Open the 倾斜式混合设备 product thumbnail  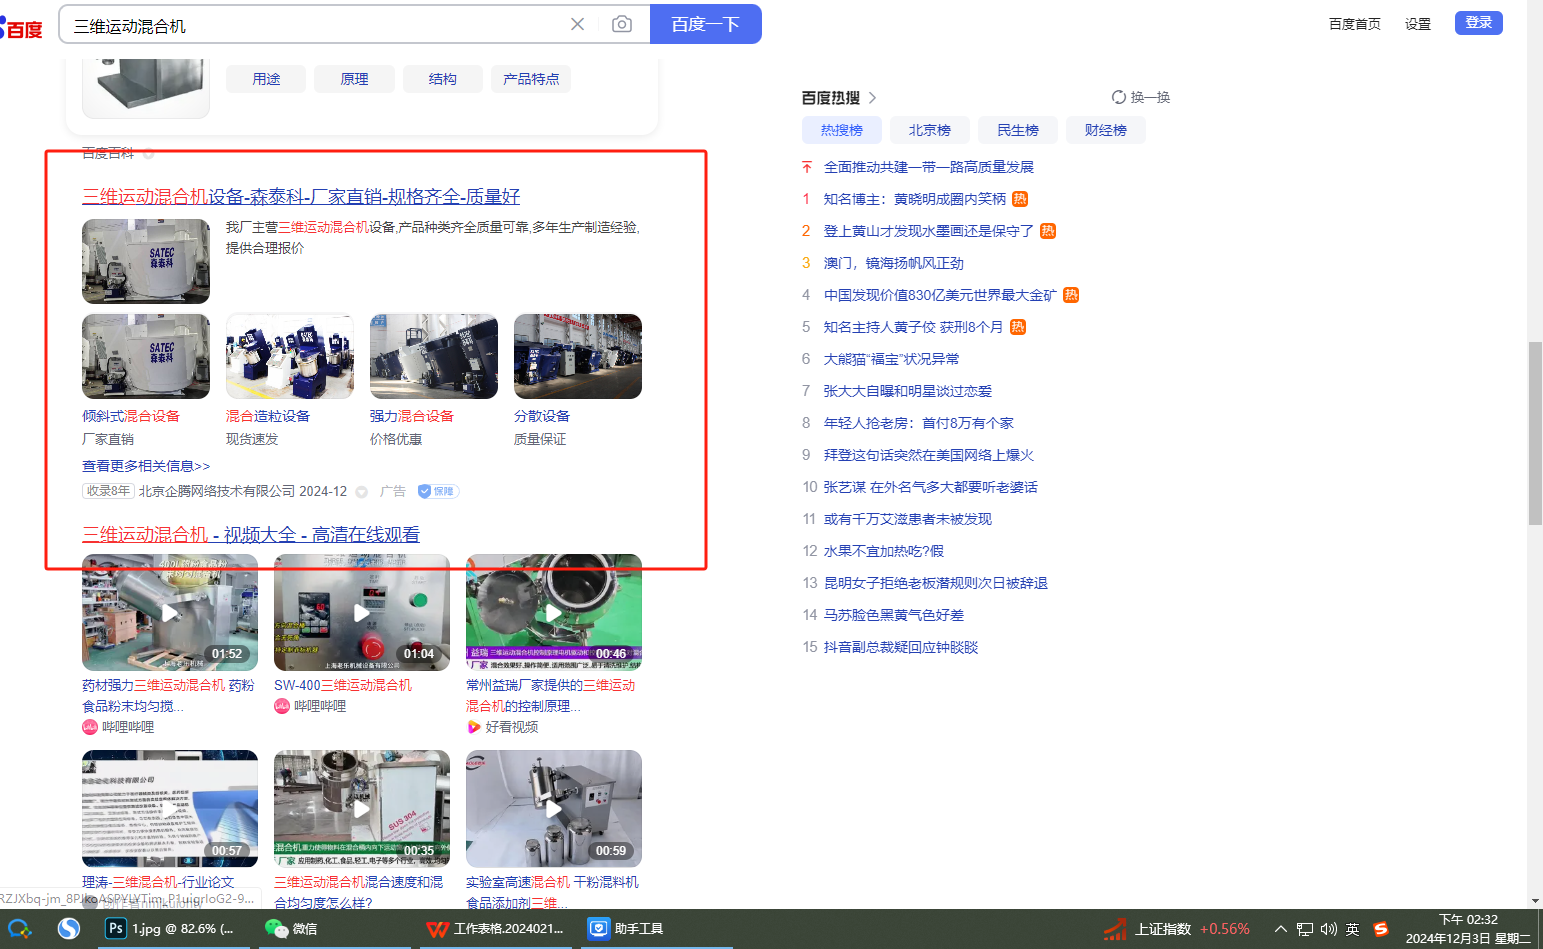point(146,356)
